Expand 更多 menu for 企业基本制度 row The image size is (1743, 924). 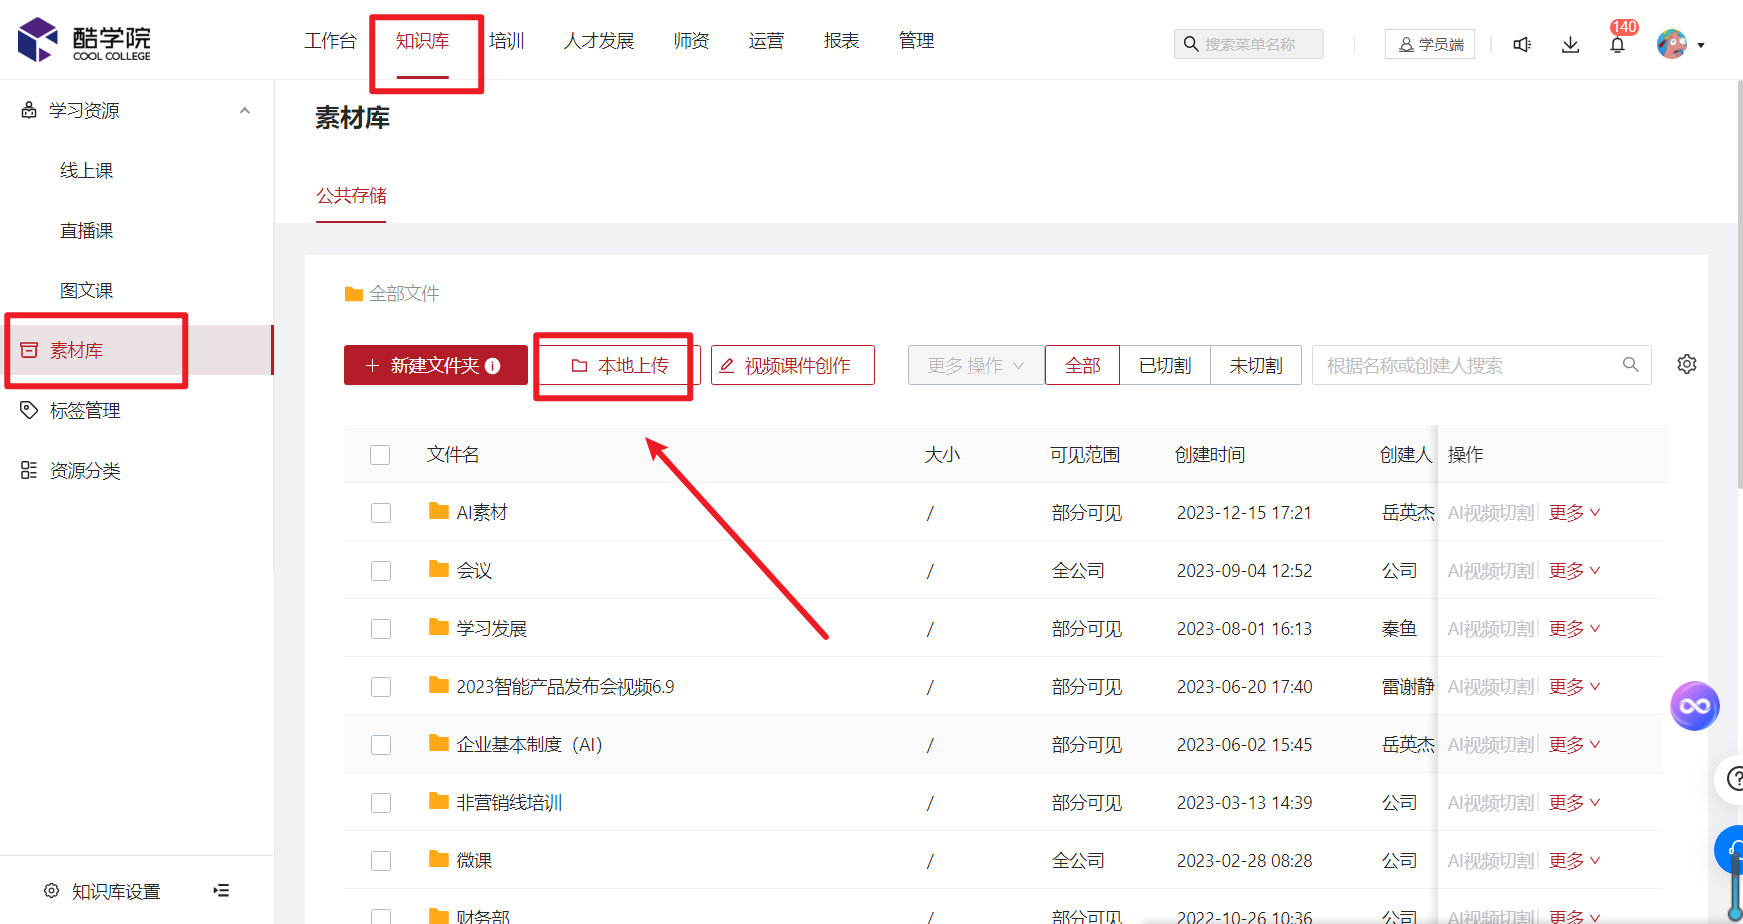point(1574,745)
